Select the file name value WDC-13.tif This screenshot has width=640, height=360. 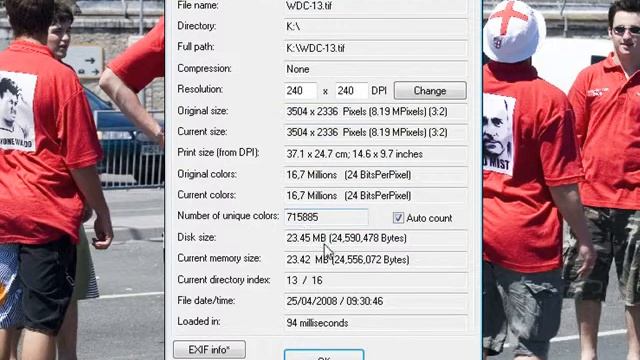(x=376, y=6)
